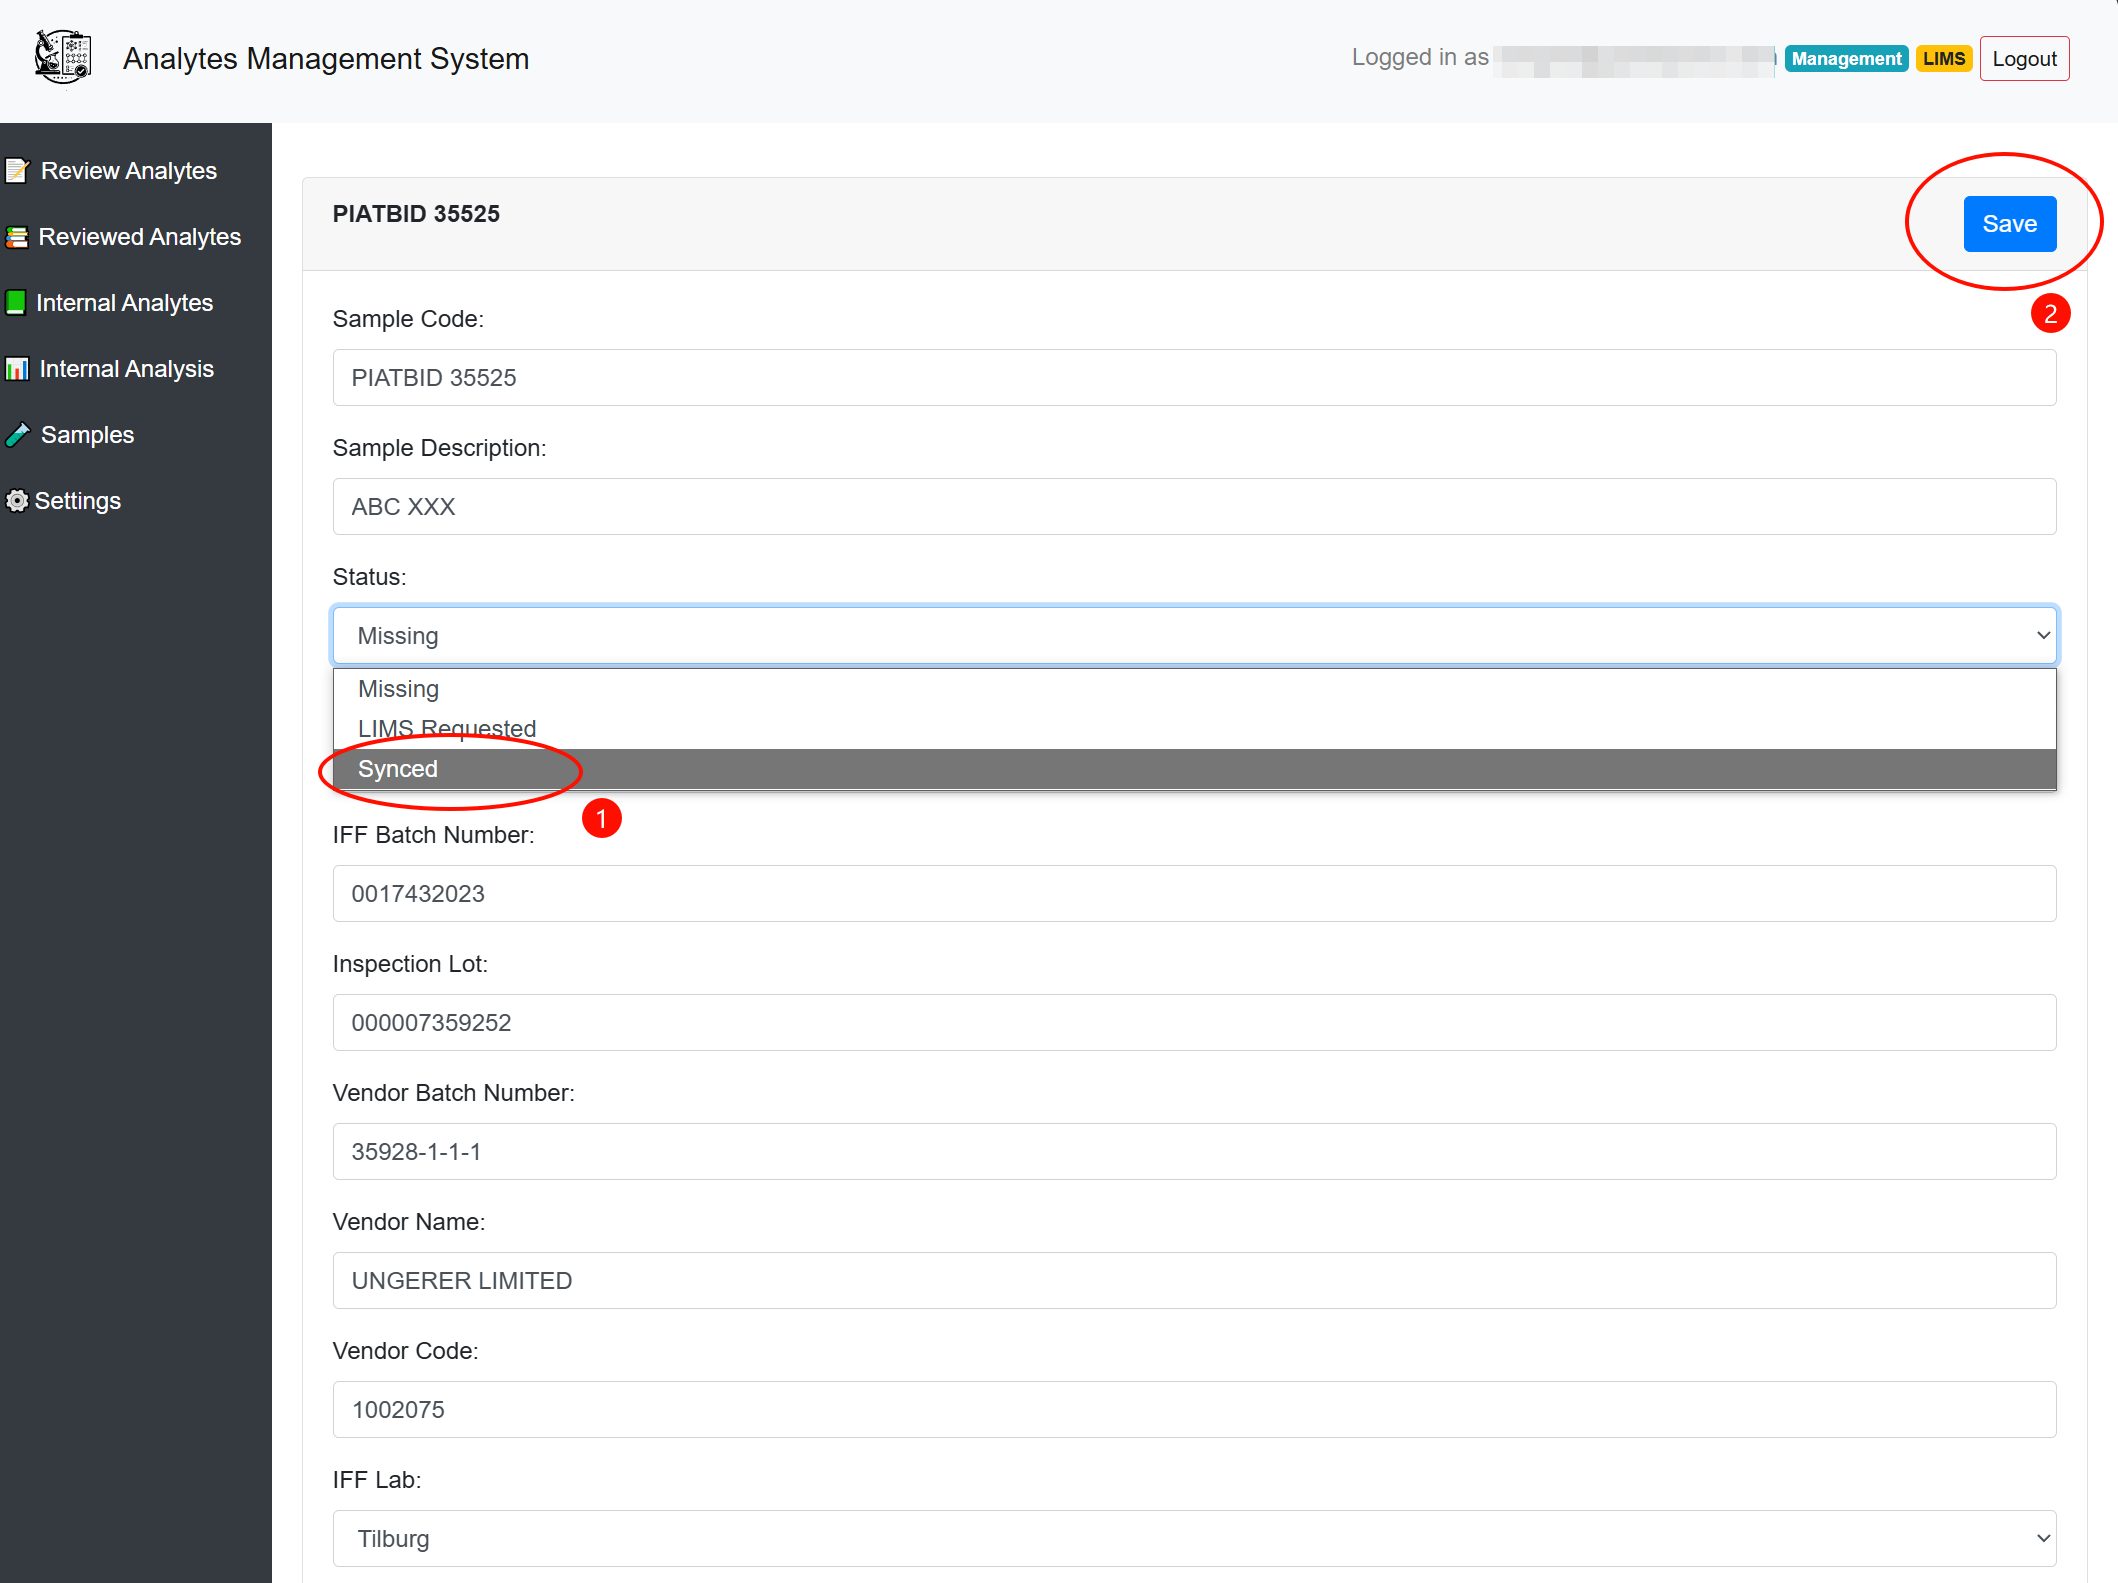
Task: Click the yellow LIMS badge
Action: (x=1943, y=59)
